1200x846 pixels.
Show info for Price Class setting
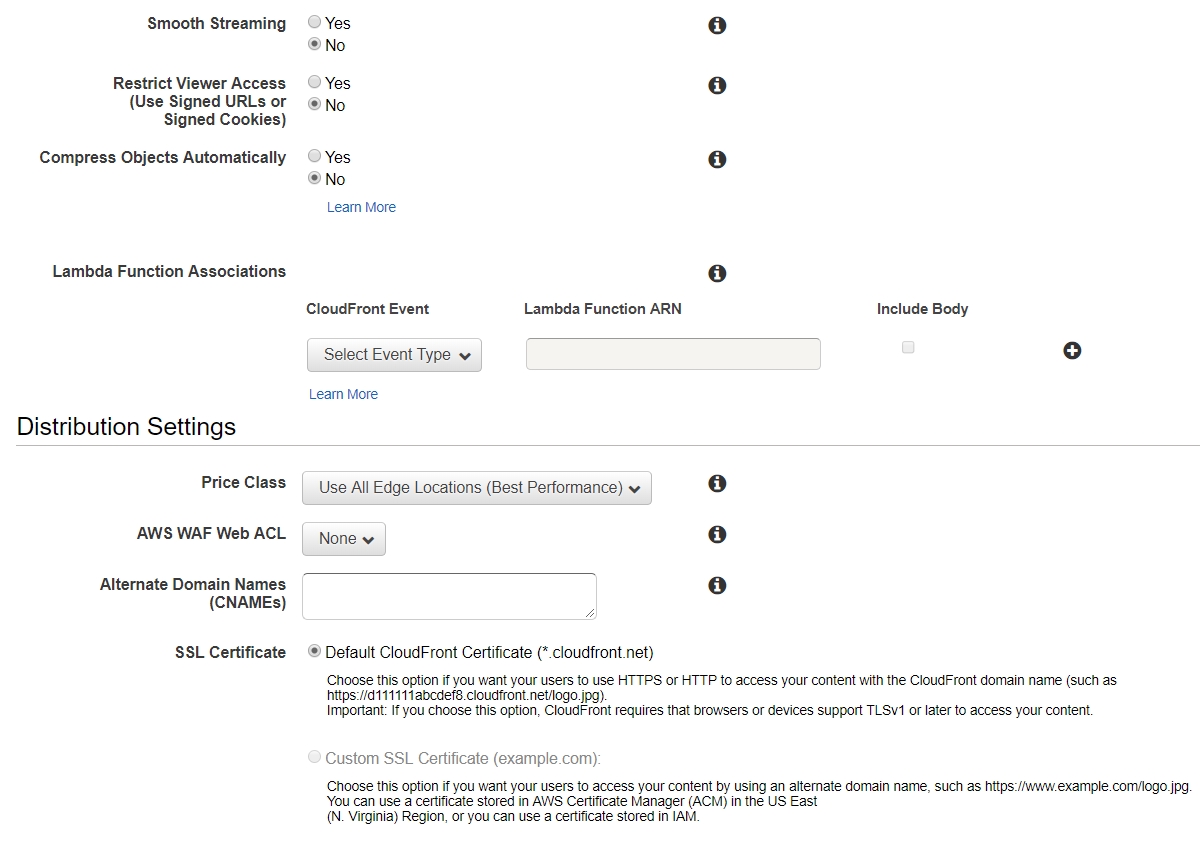coord(717,484)
